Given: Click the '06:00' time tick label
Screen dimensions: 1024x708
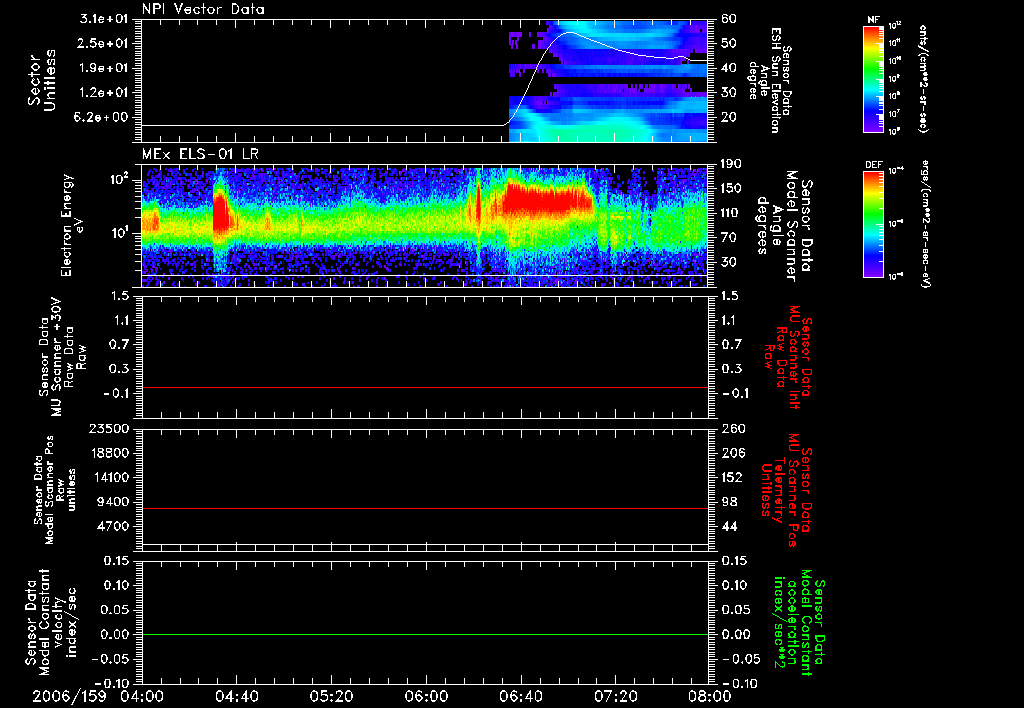Looking at the screenshot, I should (x=426, y=696).
